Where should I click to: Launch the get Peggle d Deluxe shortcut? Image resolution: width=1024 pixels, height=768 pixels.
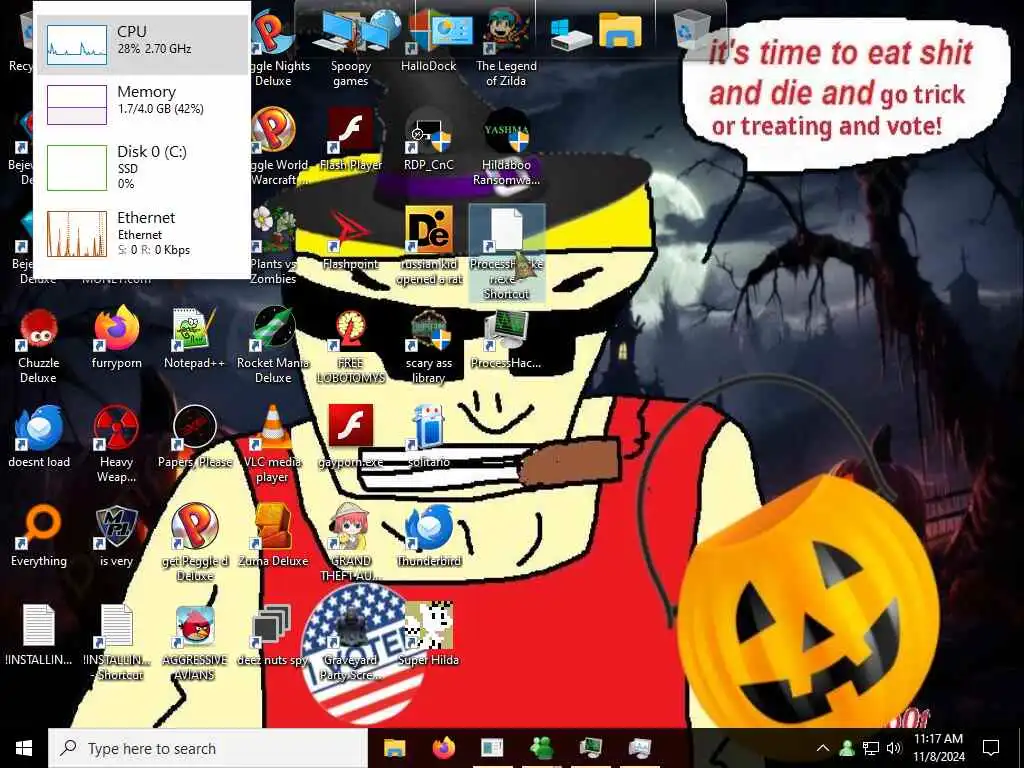(x=195, y=543)
